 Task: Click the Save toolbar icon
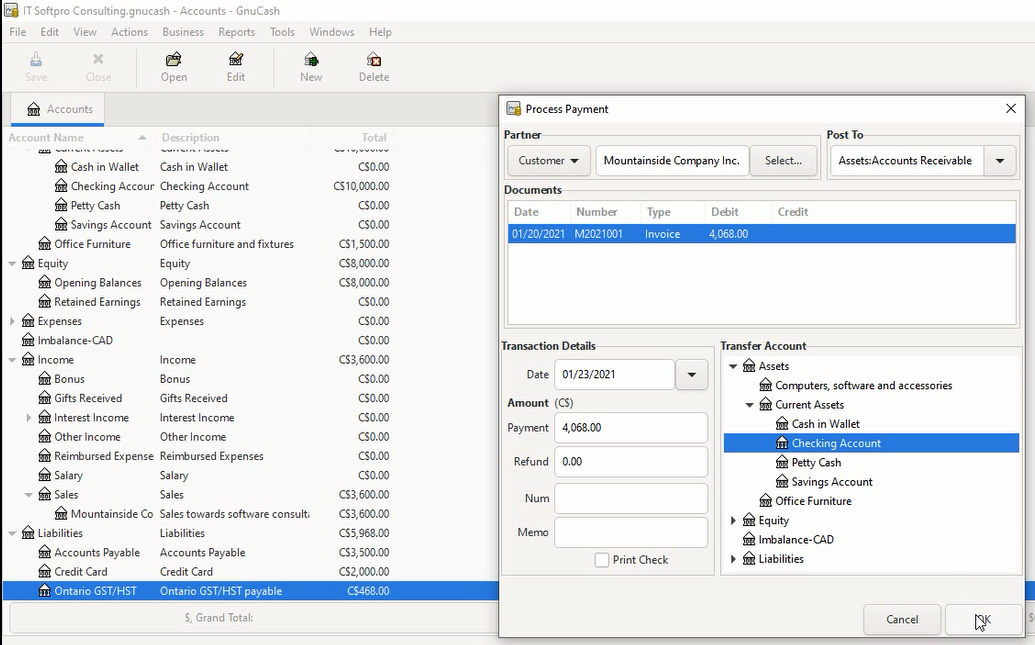tap(36, 60)
